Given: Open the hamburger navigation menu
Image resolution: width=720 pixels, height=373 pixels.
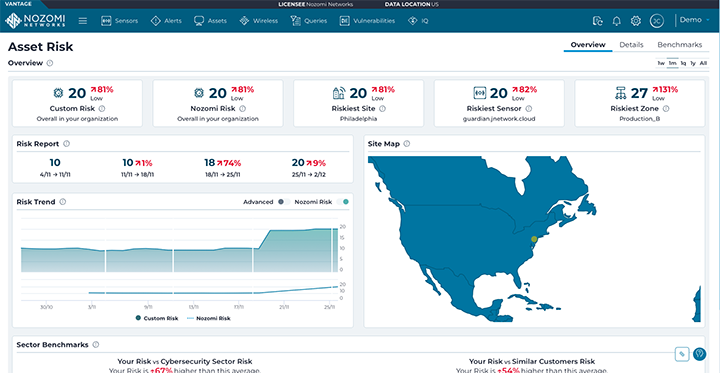Looking at the screenshot, I should point(83,21).
